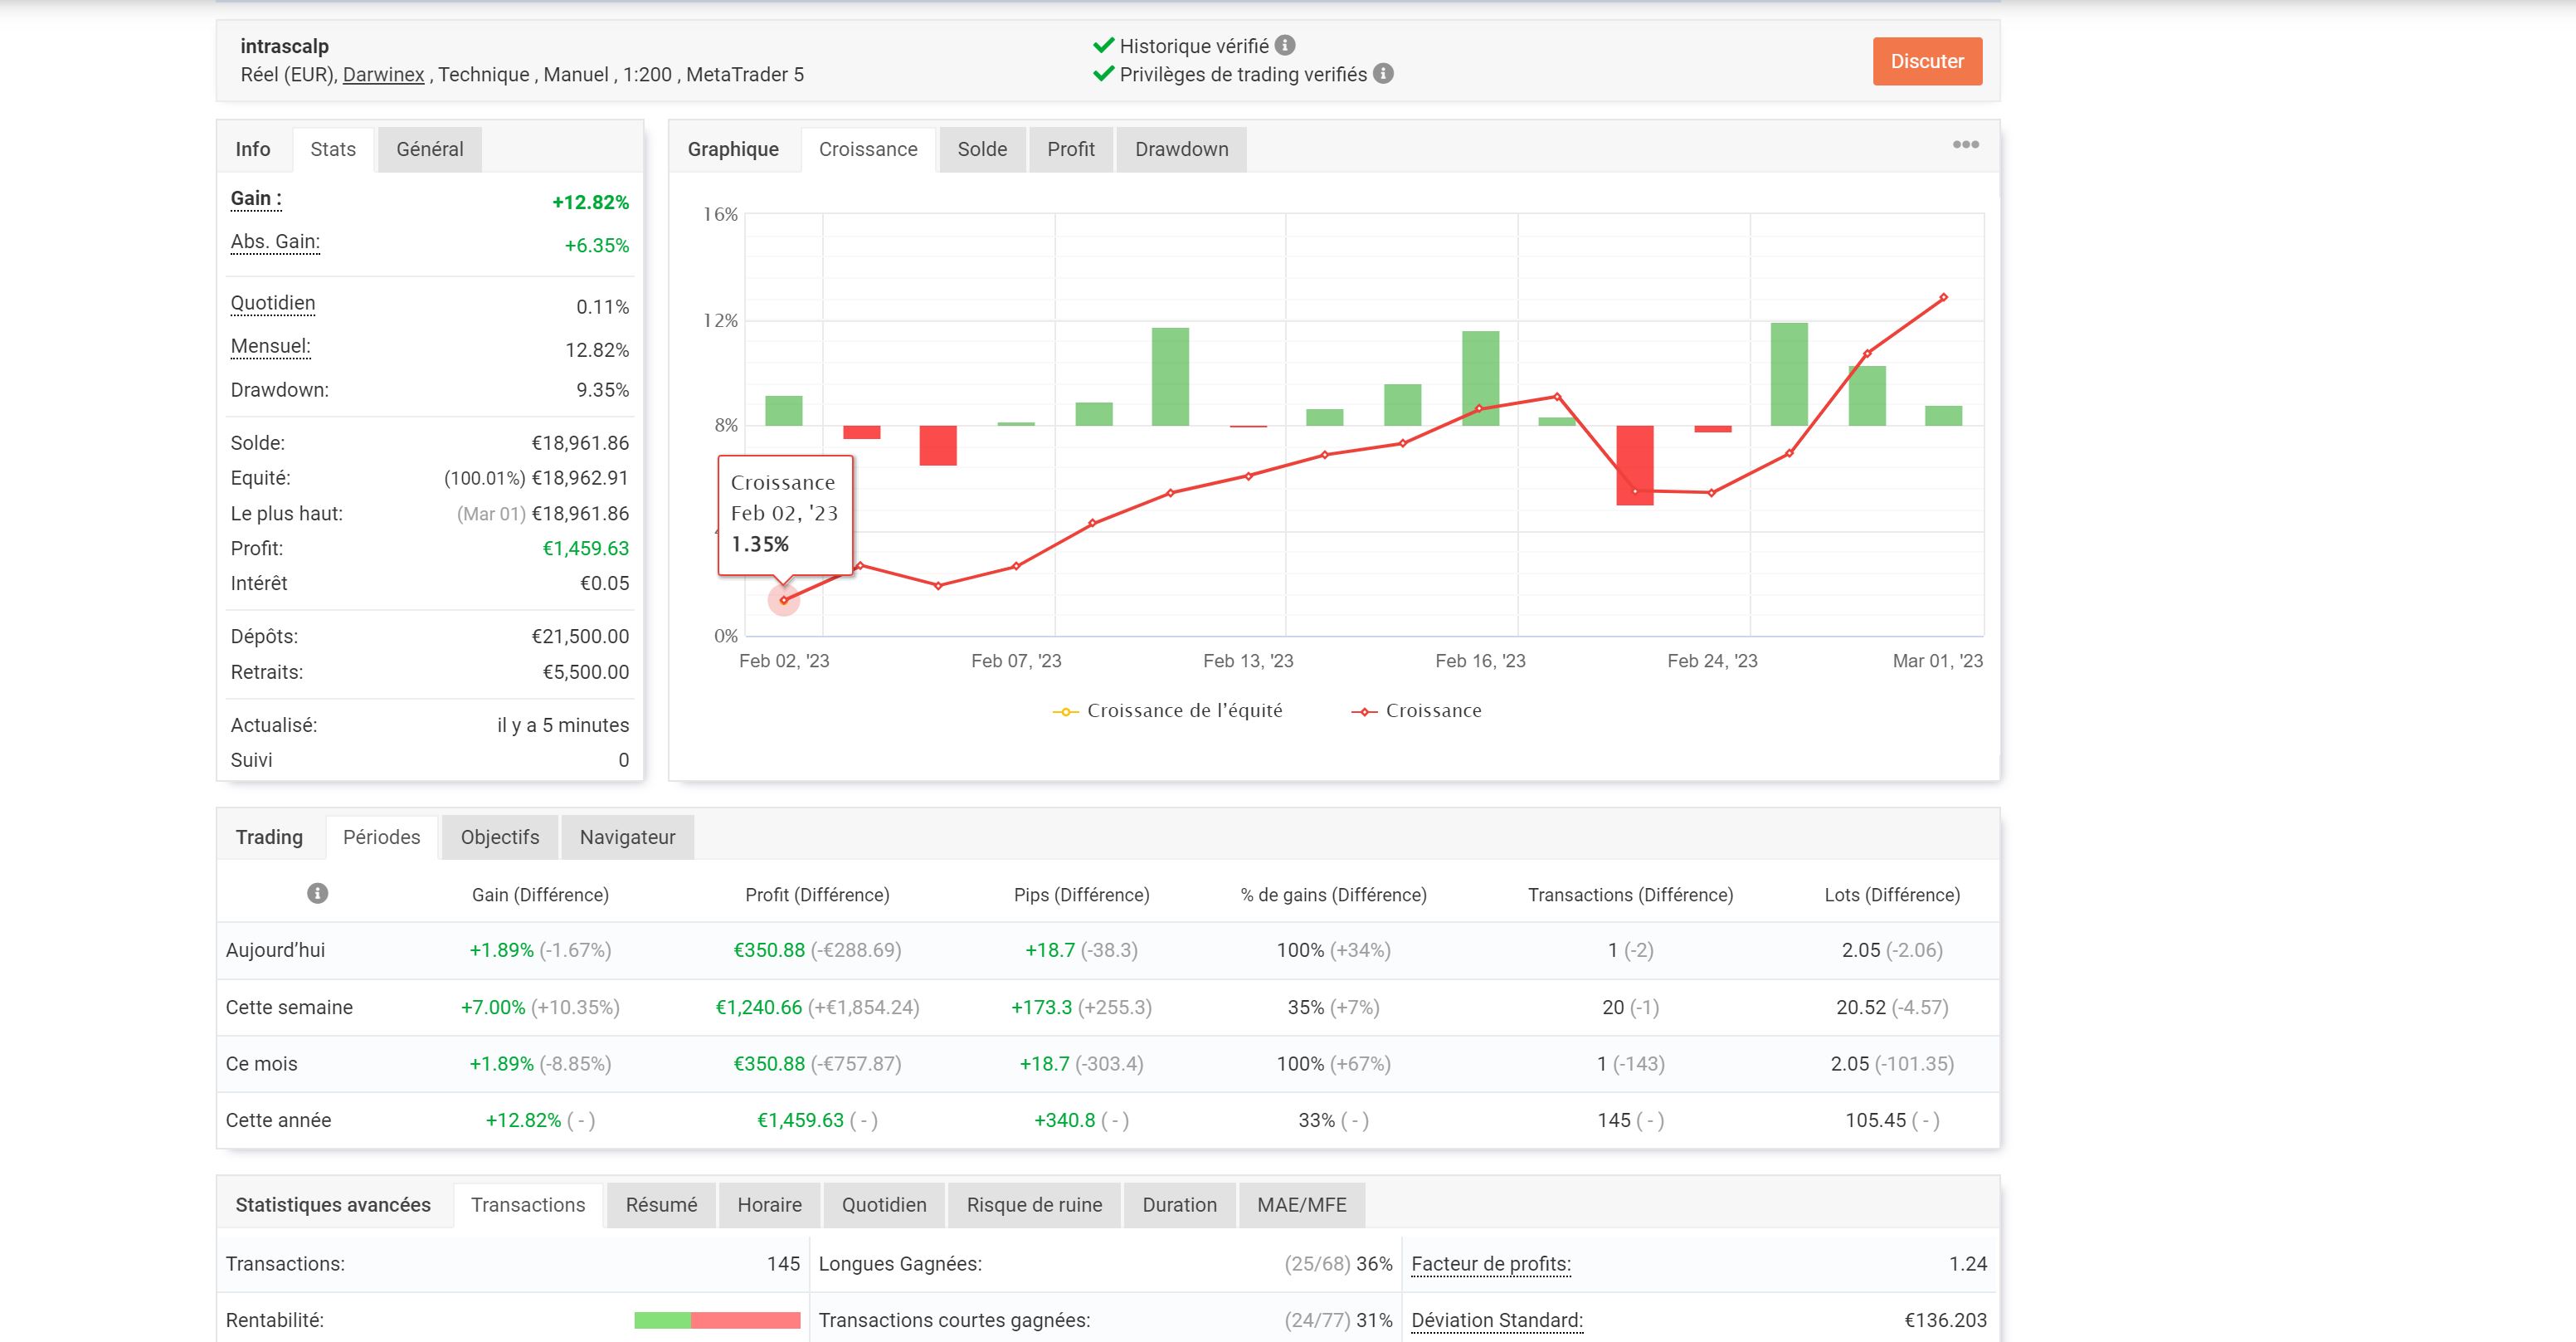Screen dimensions: 2576x1342
Task: Click the info icon beside Privilèges de trading
Action: 1383,73
